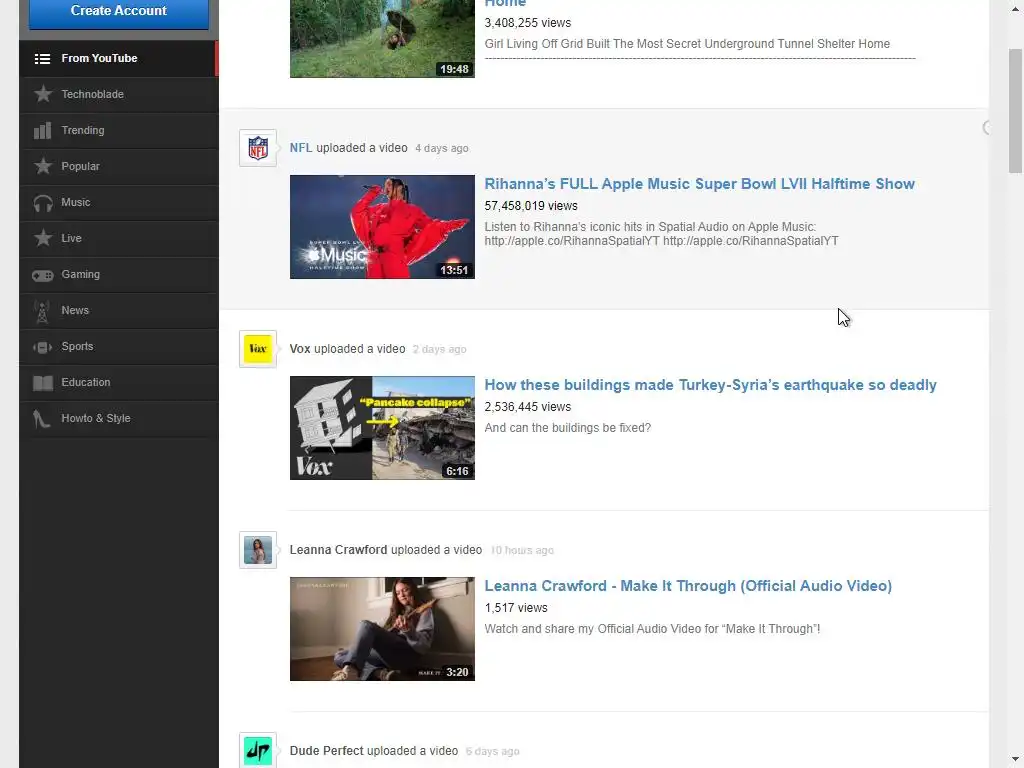Image resolution: width=1024 pixels, height=768 pixels.
Task: Open the Turkey-Syria earthquake video title
Action: [711, 385]
